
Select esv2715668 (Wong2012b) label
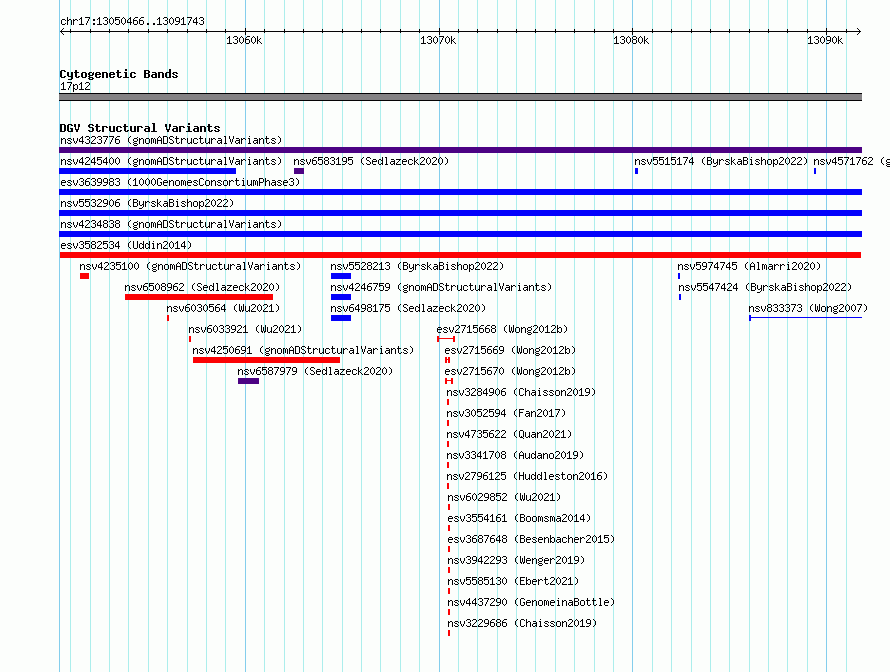click(x=502, y=329)
